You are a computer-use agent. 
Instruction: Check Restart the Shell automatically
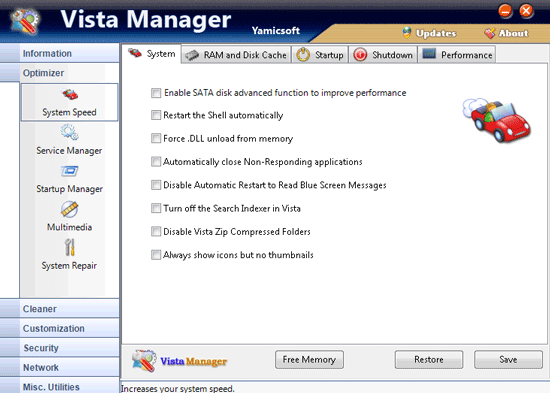point(156,115)
